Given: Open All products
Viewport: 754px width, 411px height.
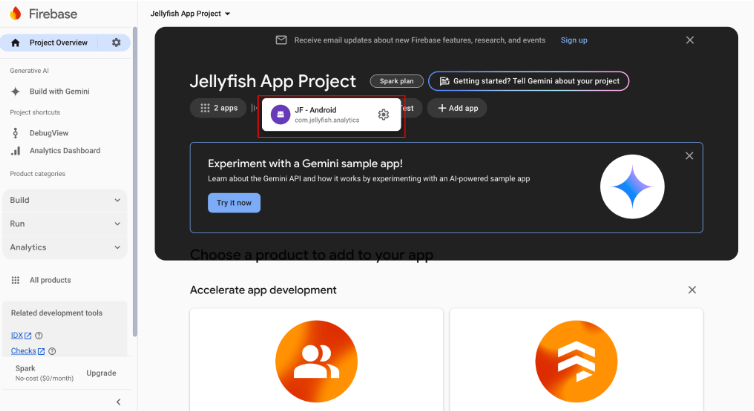Looking at the screenshot, I should [50, 280].
